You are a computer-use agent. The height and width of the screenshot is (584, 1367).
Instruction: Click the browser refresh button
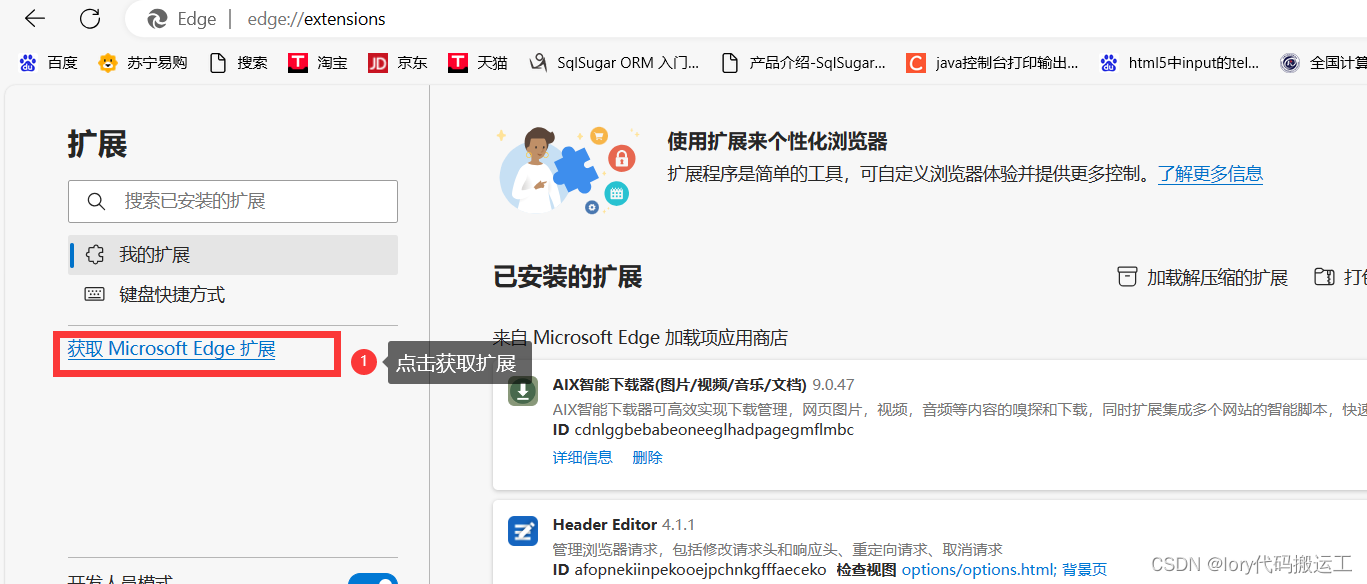click(89, 18)
